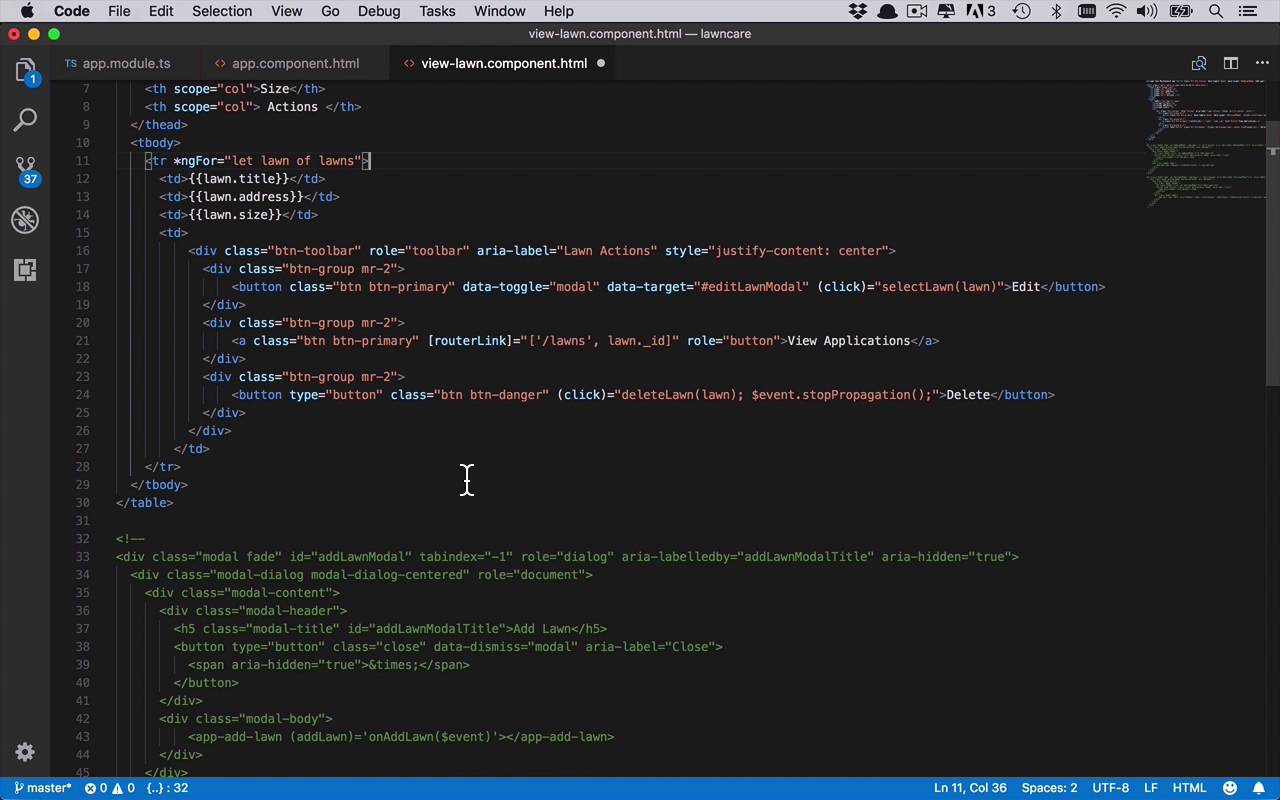Open the Window menu
This screenshot has width=1280, height=800.
tap(500, 11)
